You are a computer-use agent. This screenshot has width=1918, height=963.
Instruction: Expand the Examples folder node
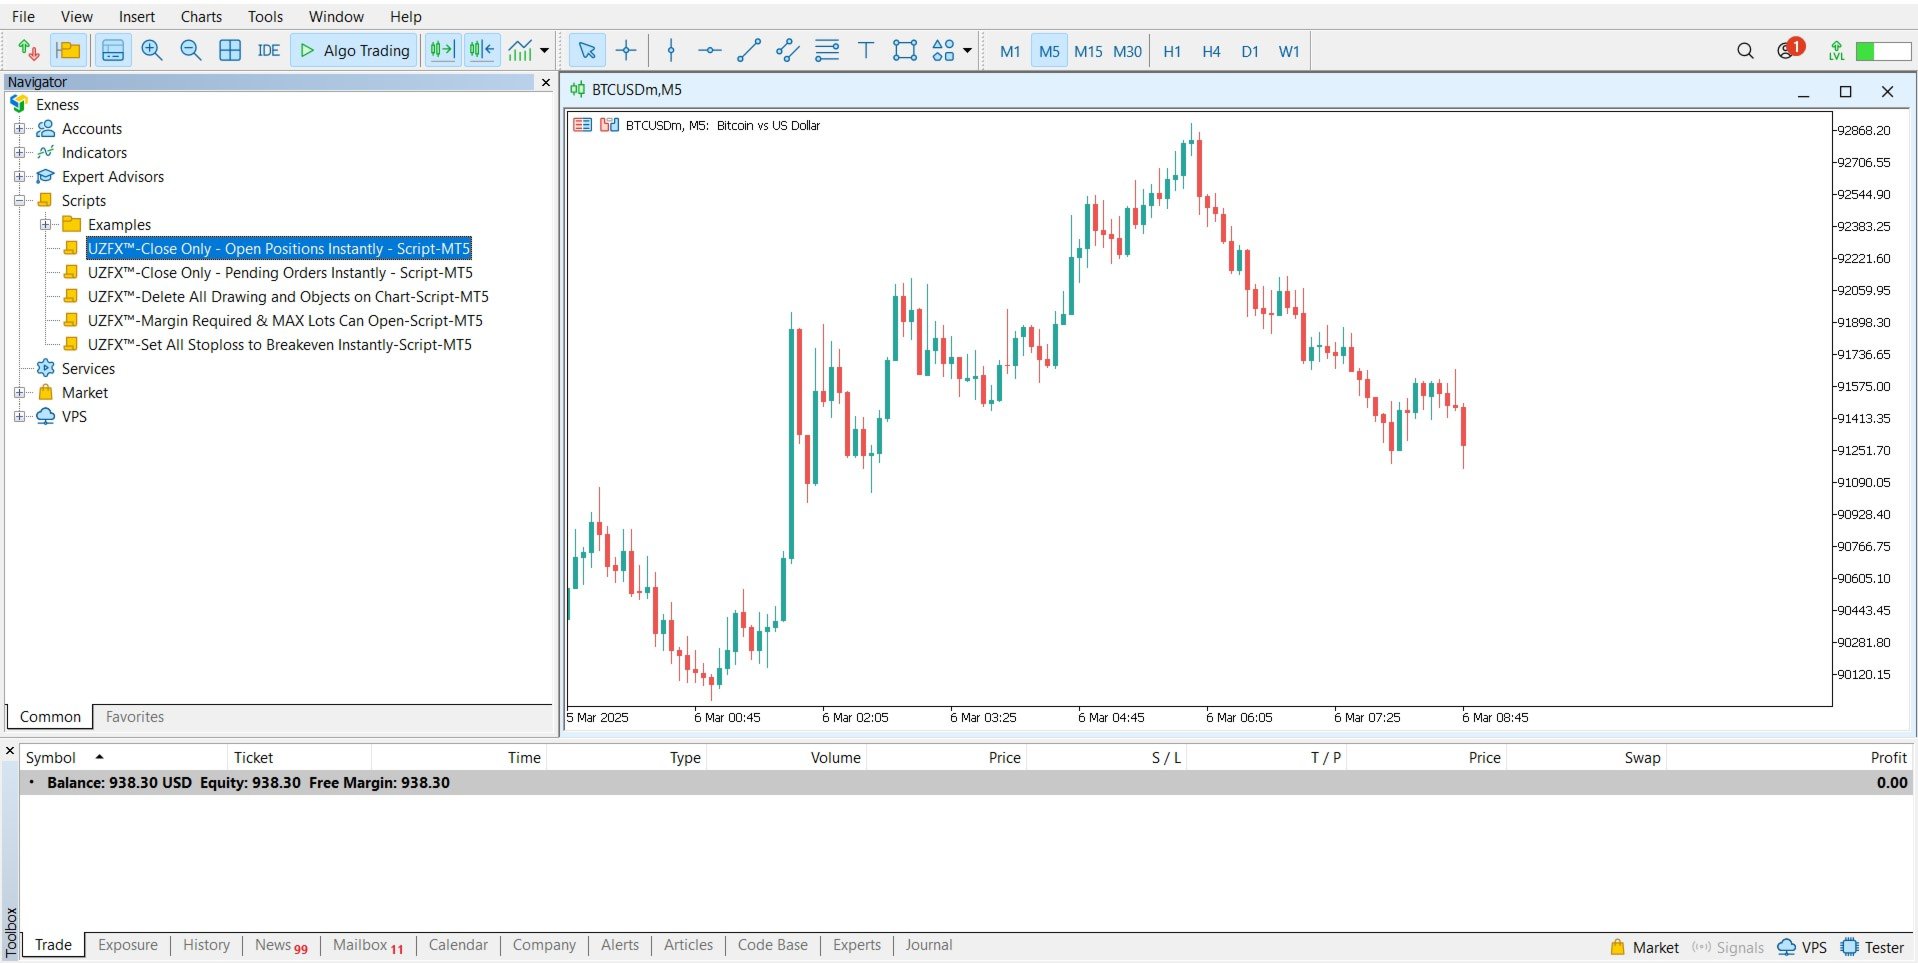point(45,224)
